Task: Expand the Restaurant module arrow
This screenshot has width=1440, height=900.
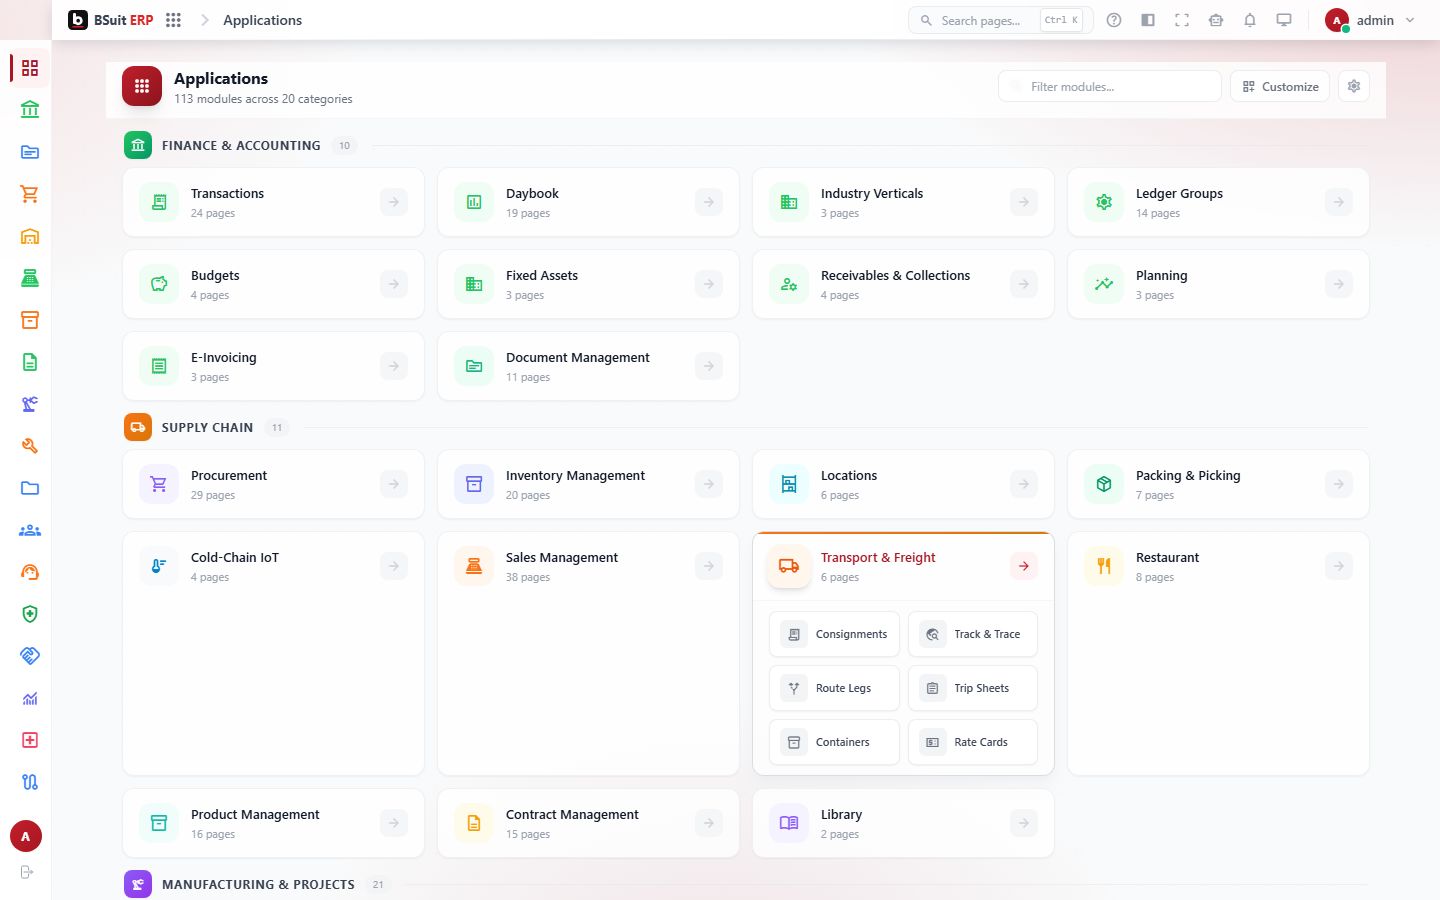Action: (1339, 566)
